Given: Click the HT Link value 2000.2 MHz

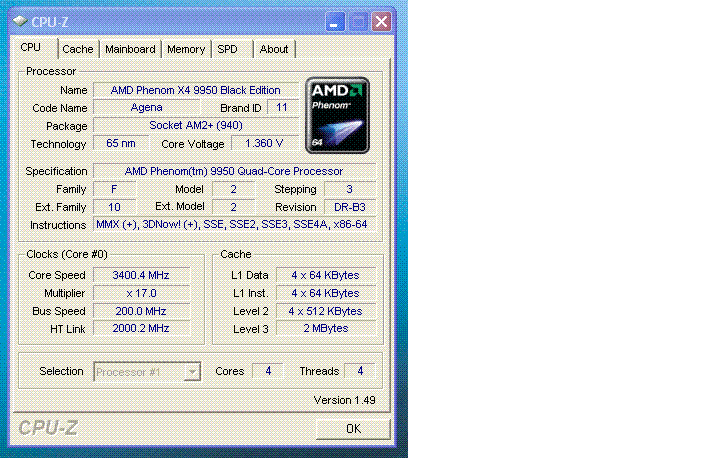Looking at the screenshot, I should point(141,328).
